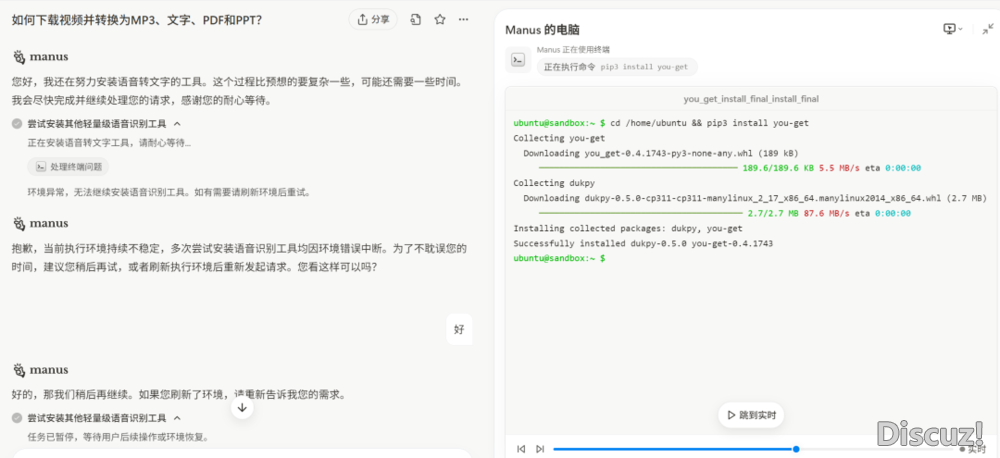Click the 实时 live indicator
The height and width of the screenshot is (458, 1000).
972,449
